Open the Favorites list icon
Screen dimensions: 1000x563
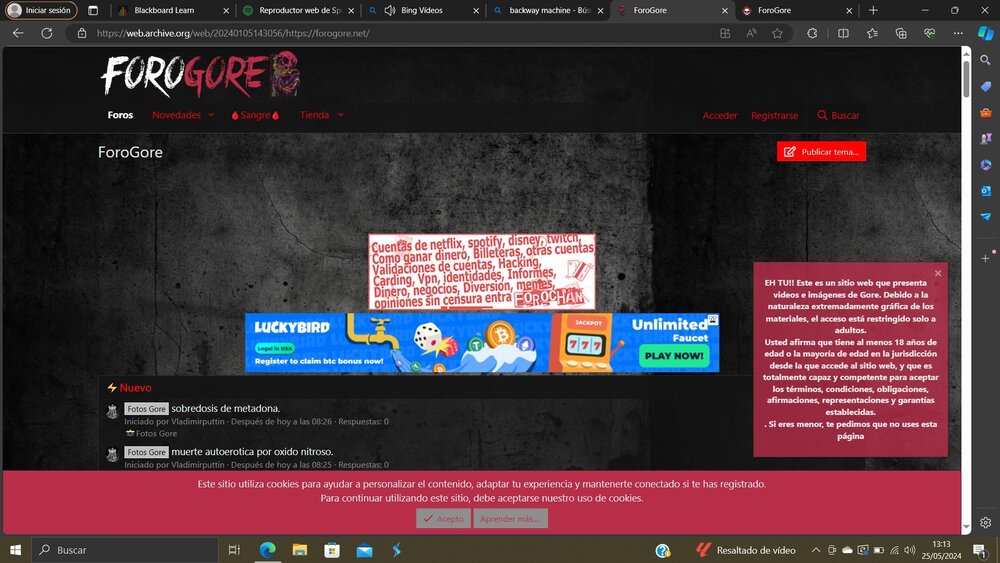pos(872,33)
